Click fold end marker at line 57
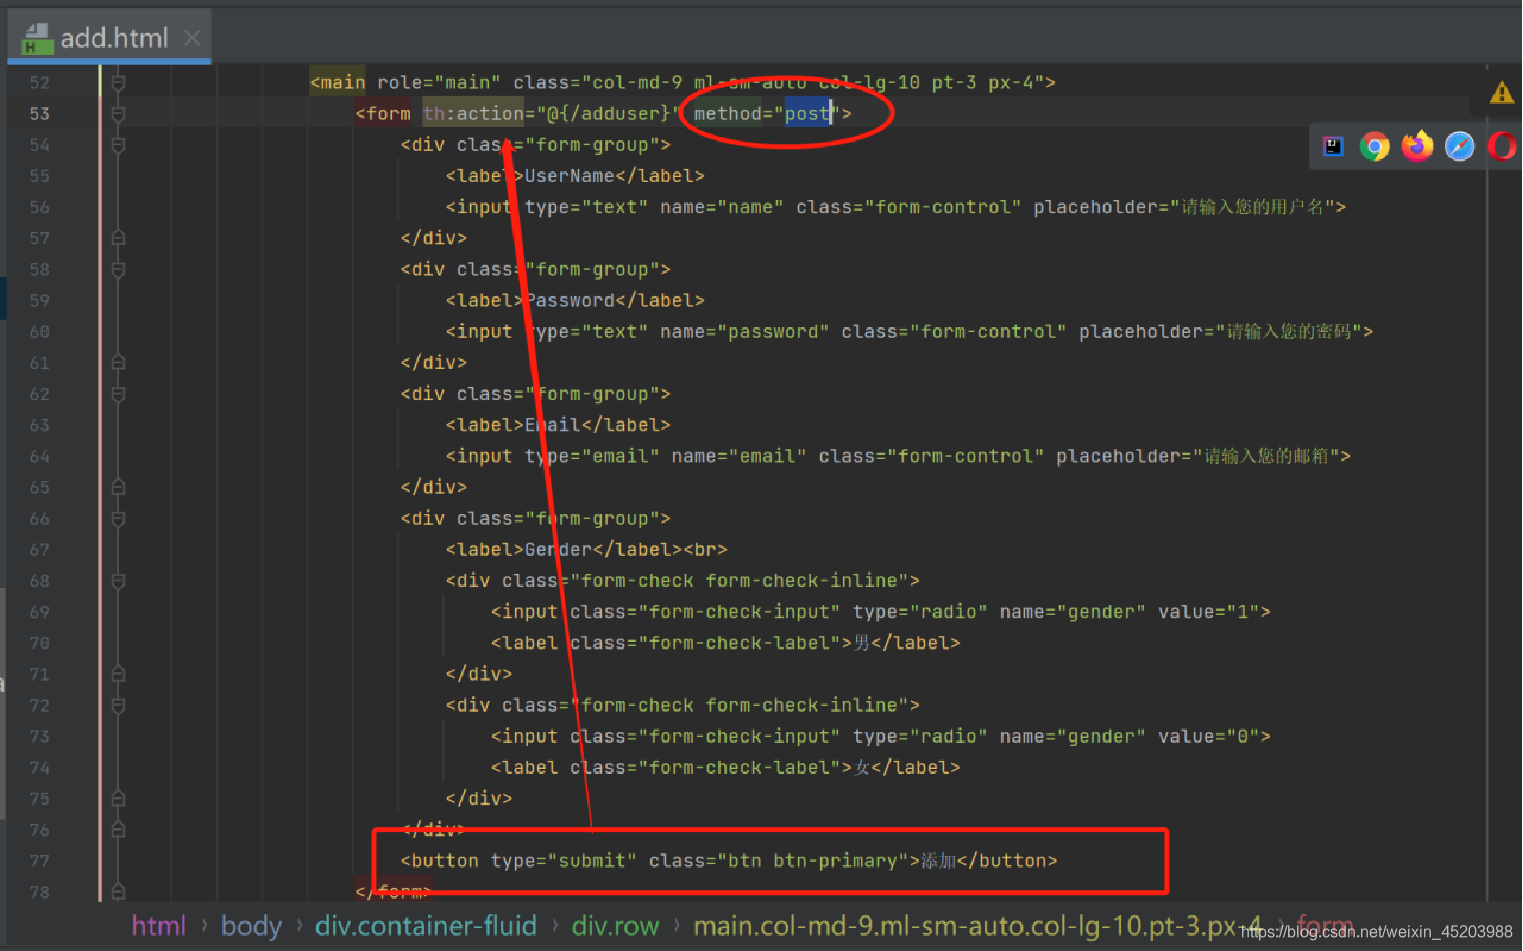This screenshot has height=951, width=1523. click(x=118, y=238)
